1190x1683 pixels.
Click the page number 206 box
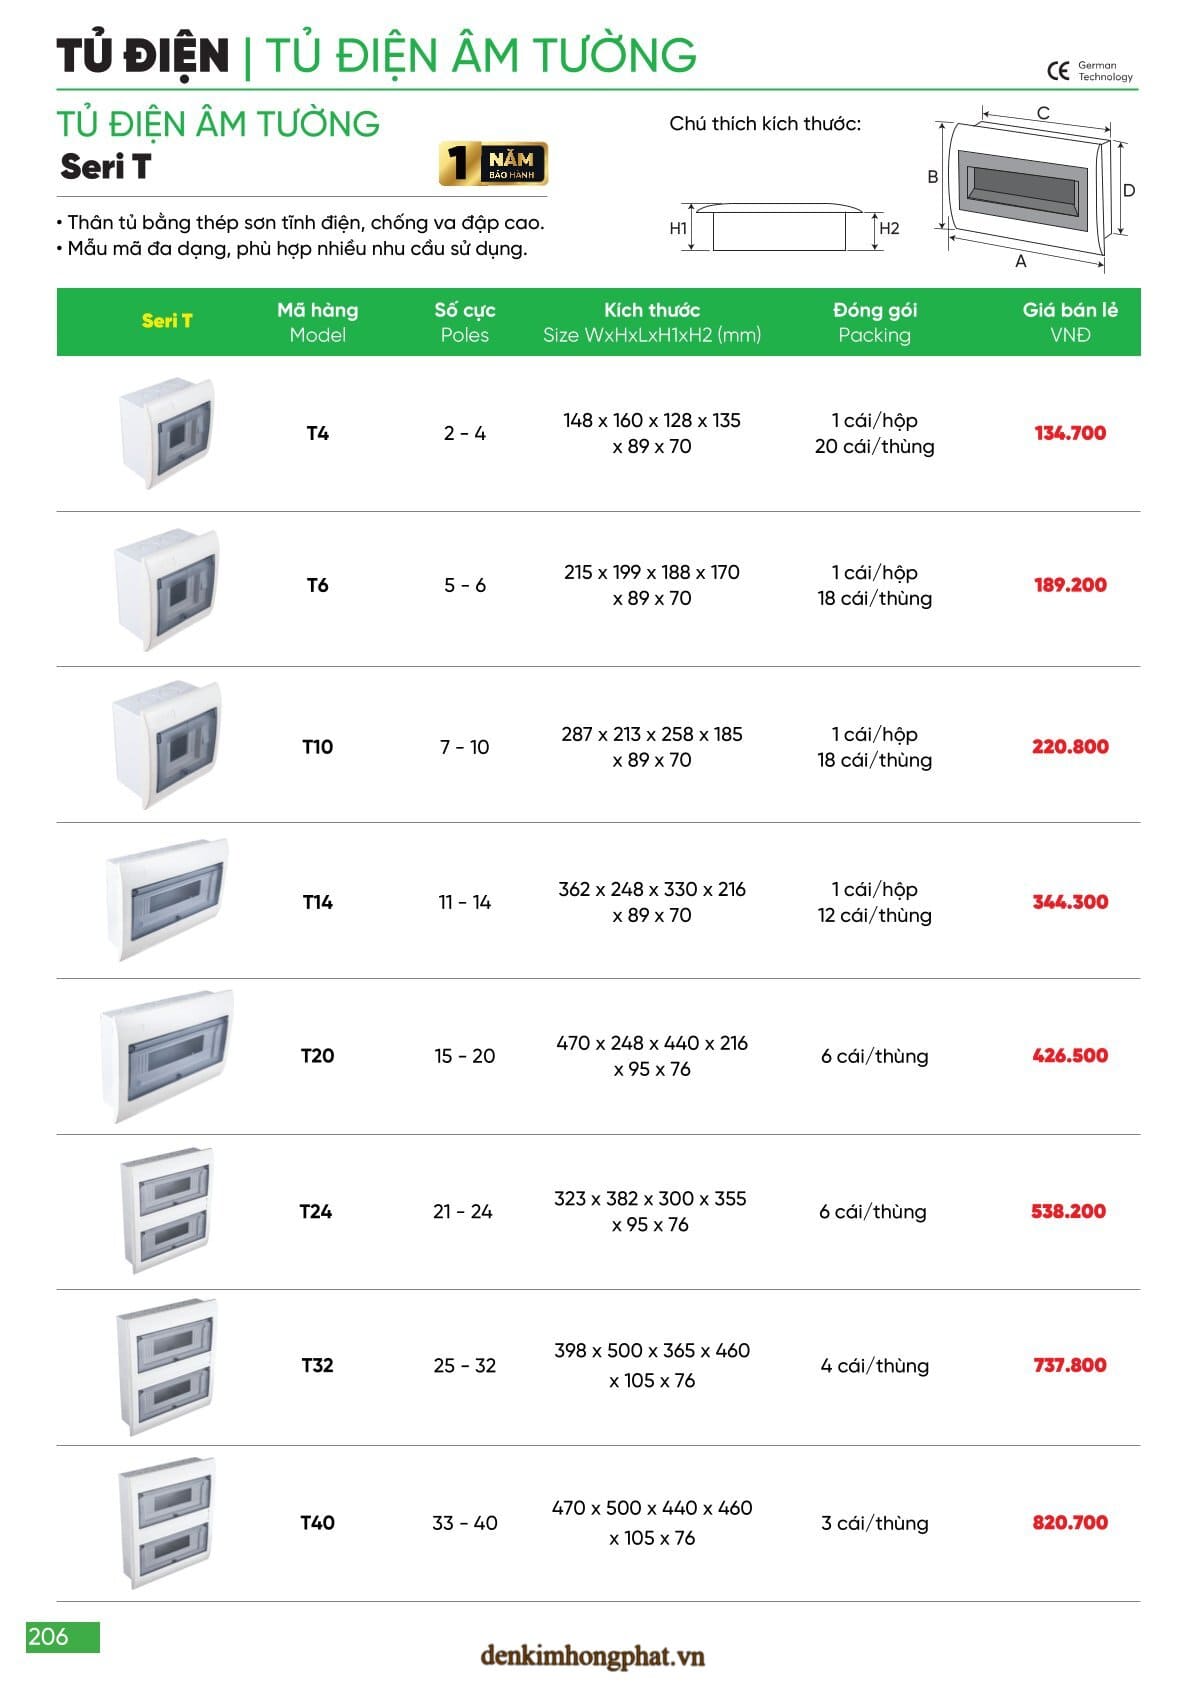[x=62, y=1637]
